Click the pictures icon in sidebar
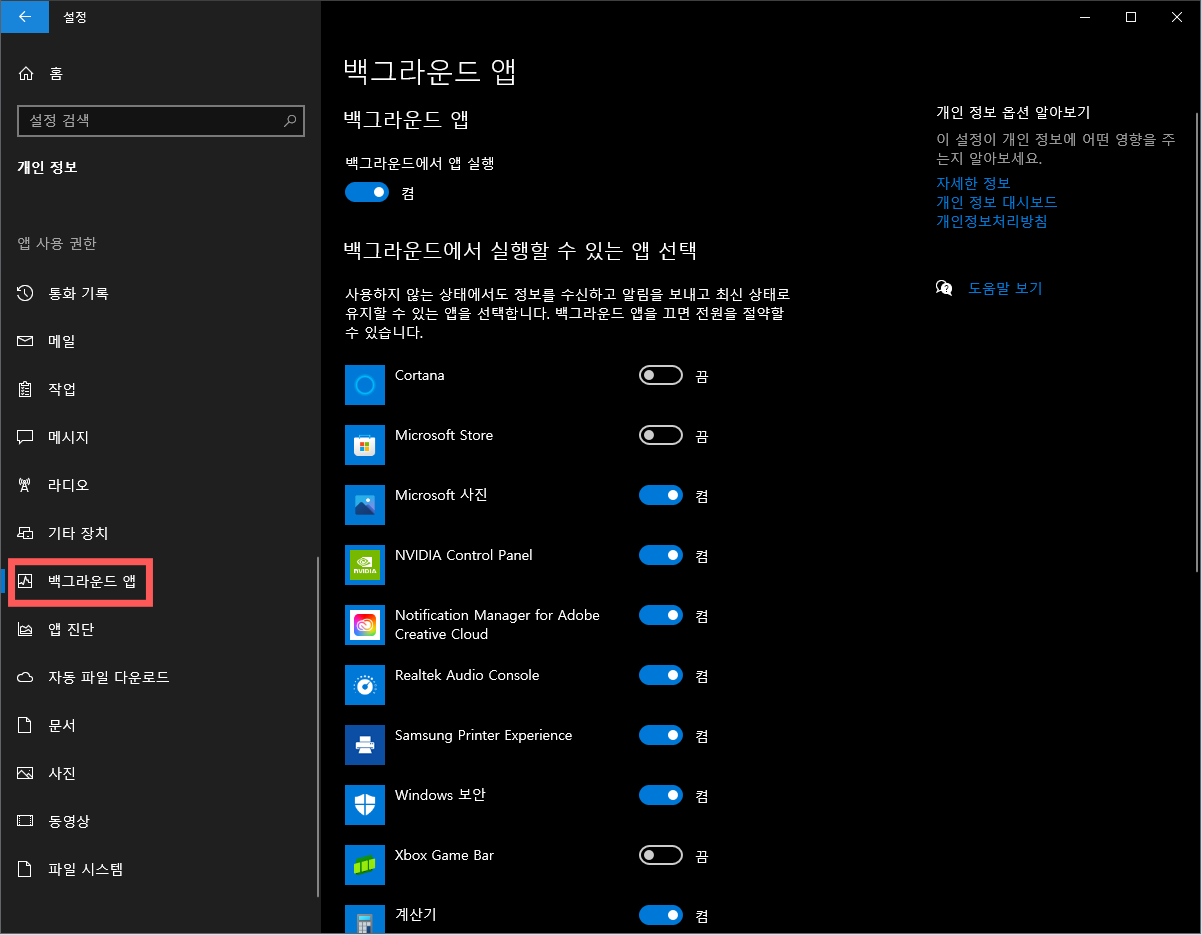Viewport: 1202px width, 935px height. (26, 773)
